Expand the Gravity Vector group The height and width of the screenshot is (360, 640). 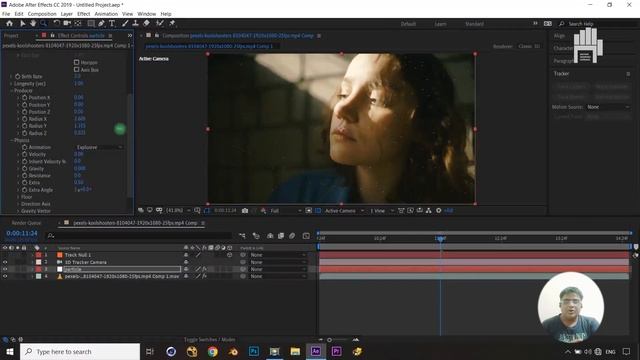point(18,211)
